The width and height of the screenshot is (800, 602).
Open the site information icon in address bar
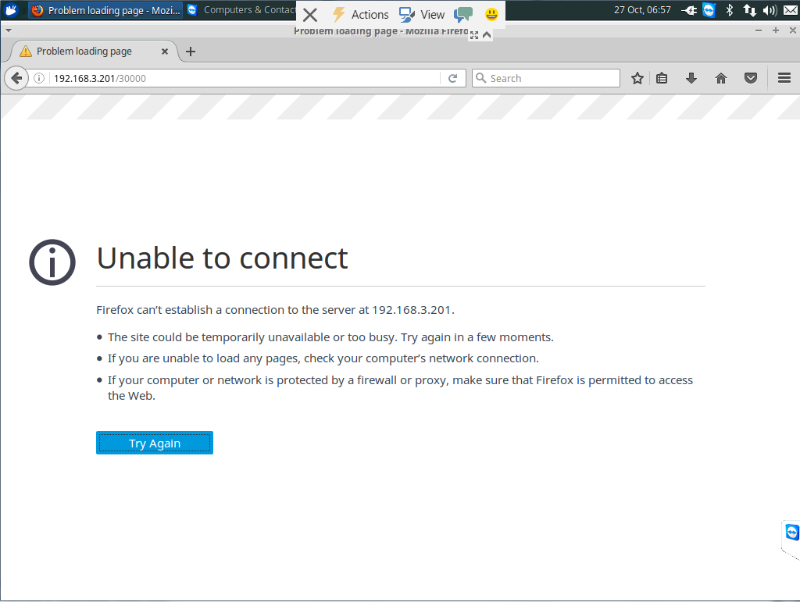39,78
